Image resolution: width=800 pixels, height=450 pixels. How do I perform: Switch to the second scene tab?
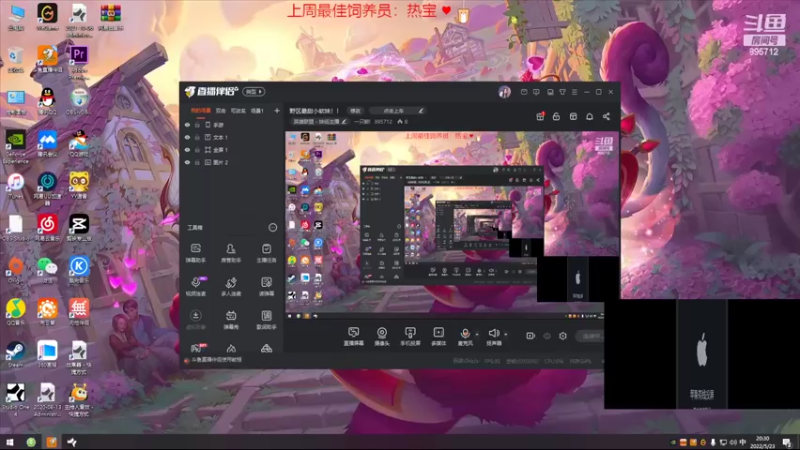point(220,111)
